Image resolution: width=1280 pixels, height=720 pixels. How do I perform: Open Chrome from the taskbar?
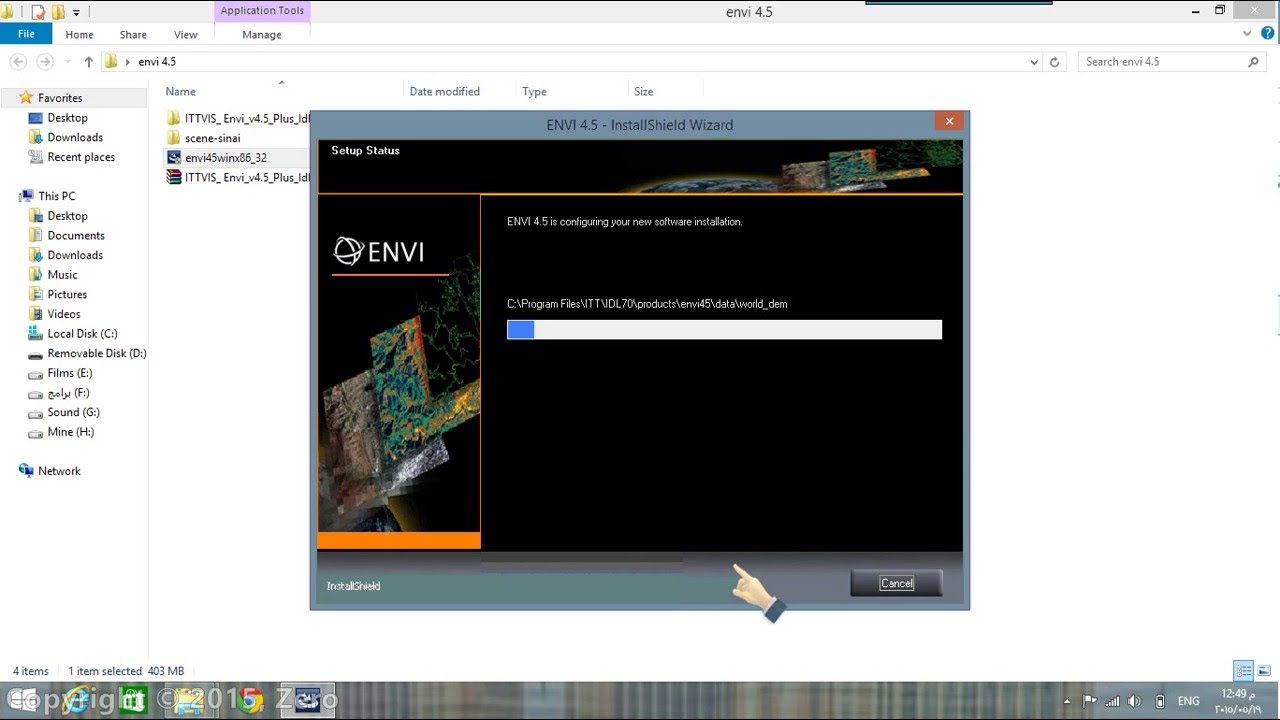(x=250, y=701)
